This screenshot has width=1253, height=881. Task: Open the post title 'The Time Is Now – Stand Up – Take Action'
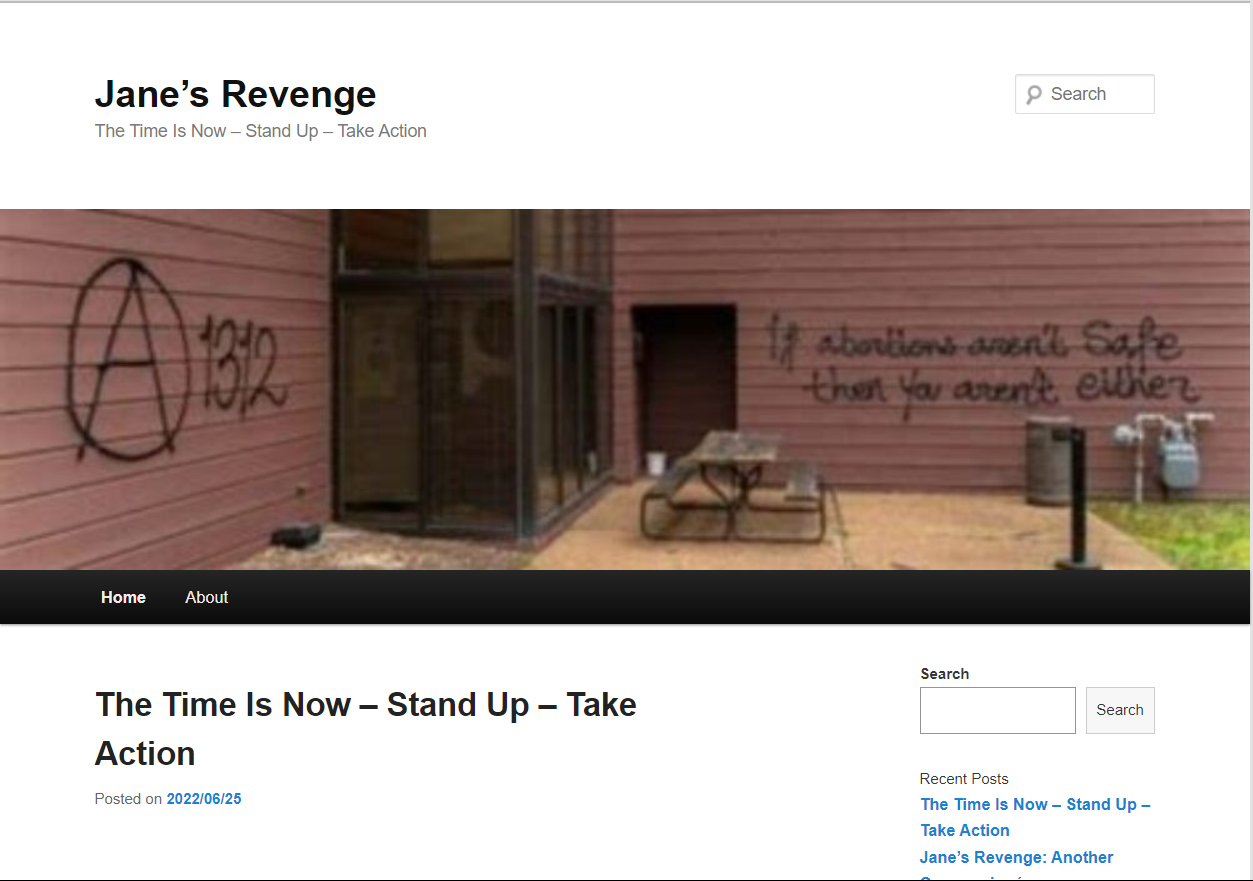366,729
